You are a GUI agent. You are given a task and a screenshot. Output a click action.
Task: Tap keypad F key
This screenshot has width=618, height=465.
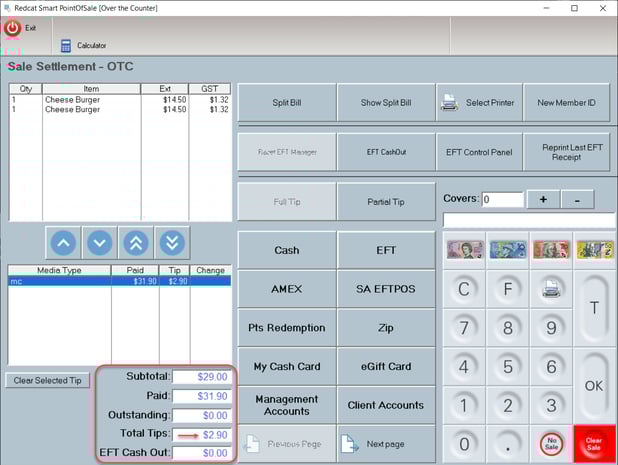[x=508, y=289]
